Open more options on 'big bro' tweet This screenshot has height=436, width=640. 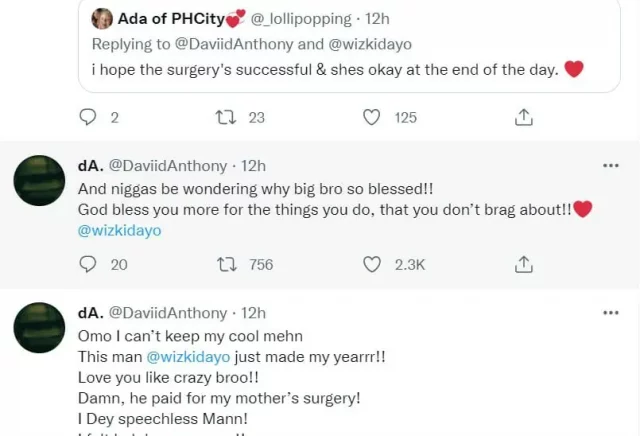[609, 165]
